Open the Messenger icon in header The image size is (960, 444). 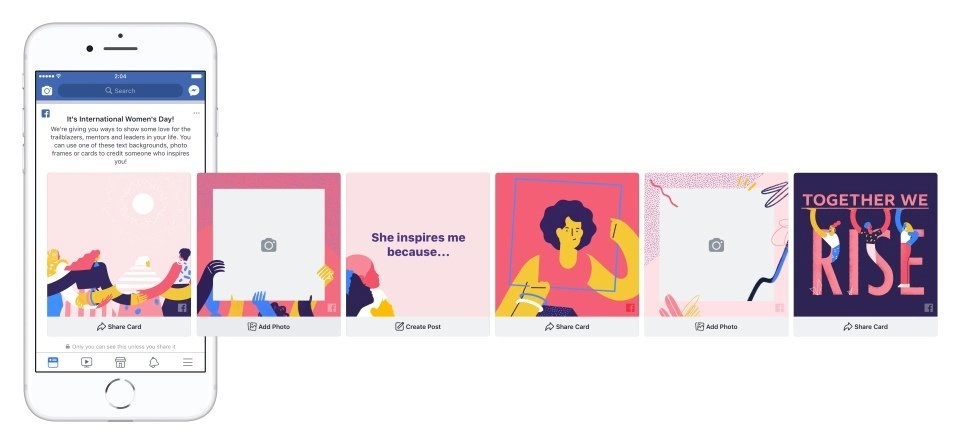click(x=193, y=91)
